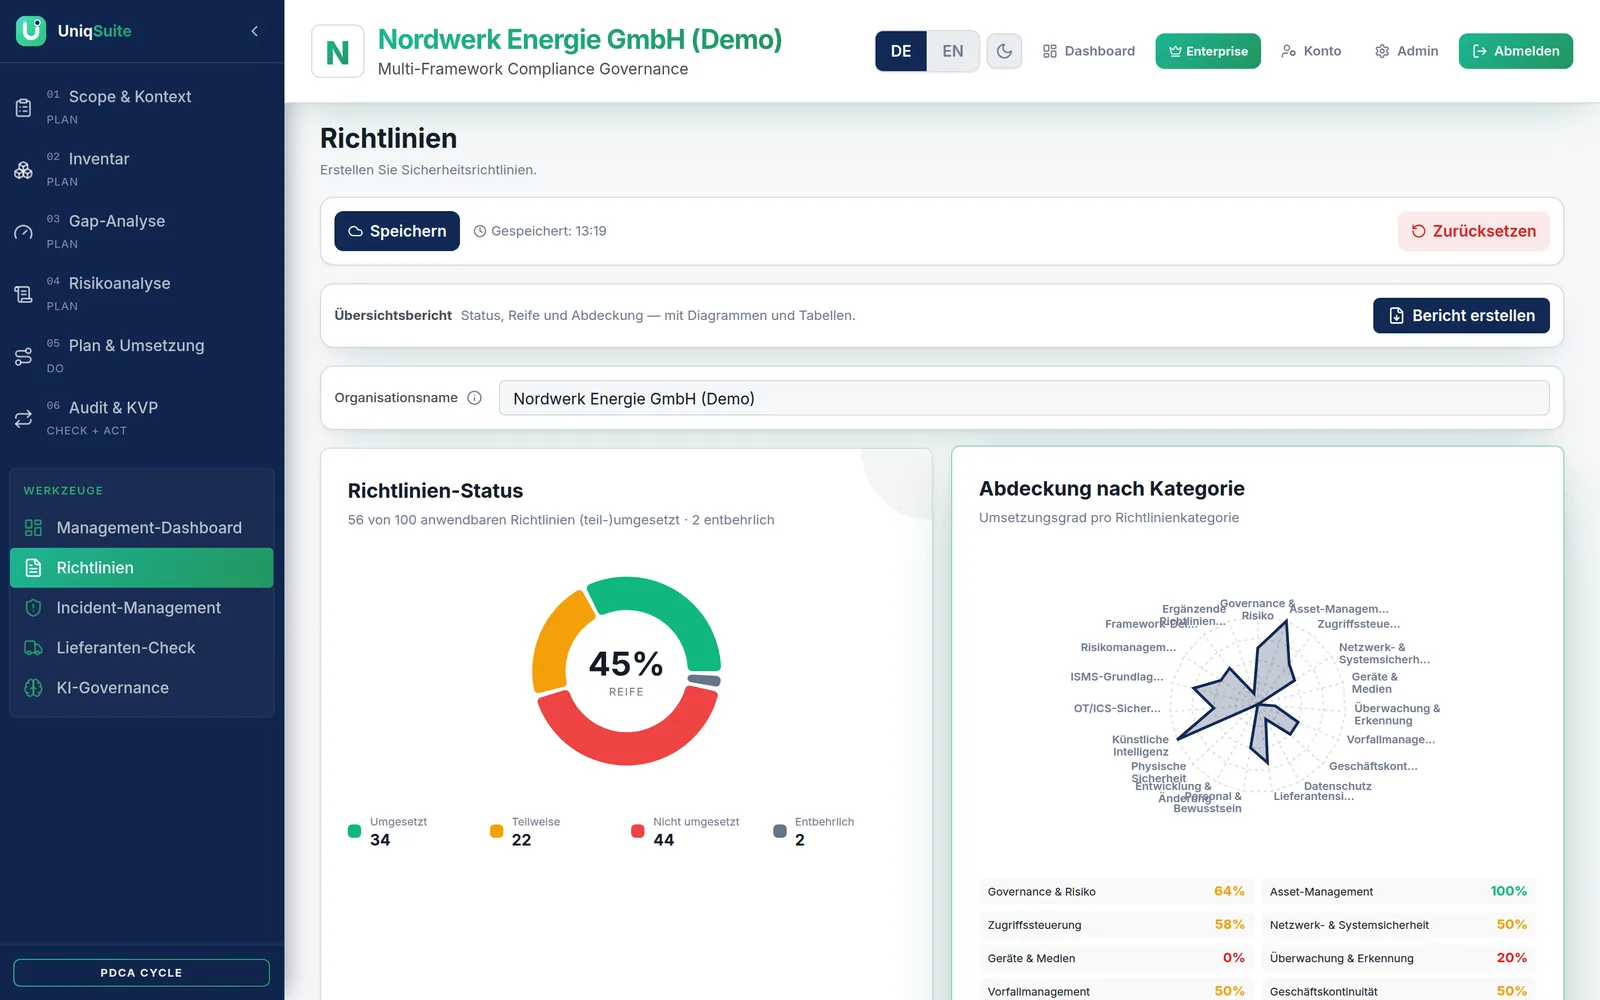Click the Governance & Risiko 64% row

[1116, 892]
